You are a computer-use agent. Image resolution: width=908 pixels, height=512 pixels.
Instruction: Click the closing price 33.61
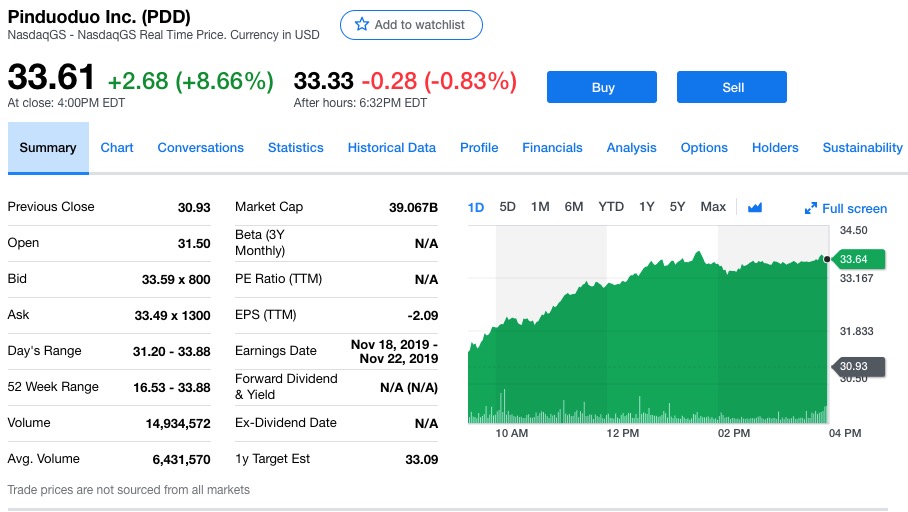[51, 77]
